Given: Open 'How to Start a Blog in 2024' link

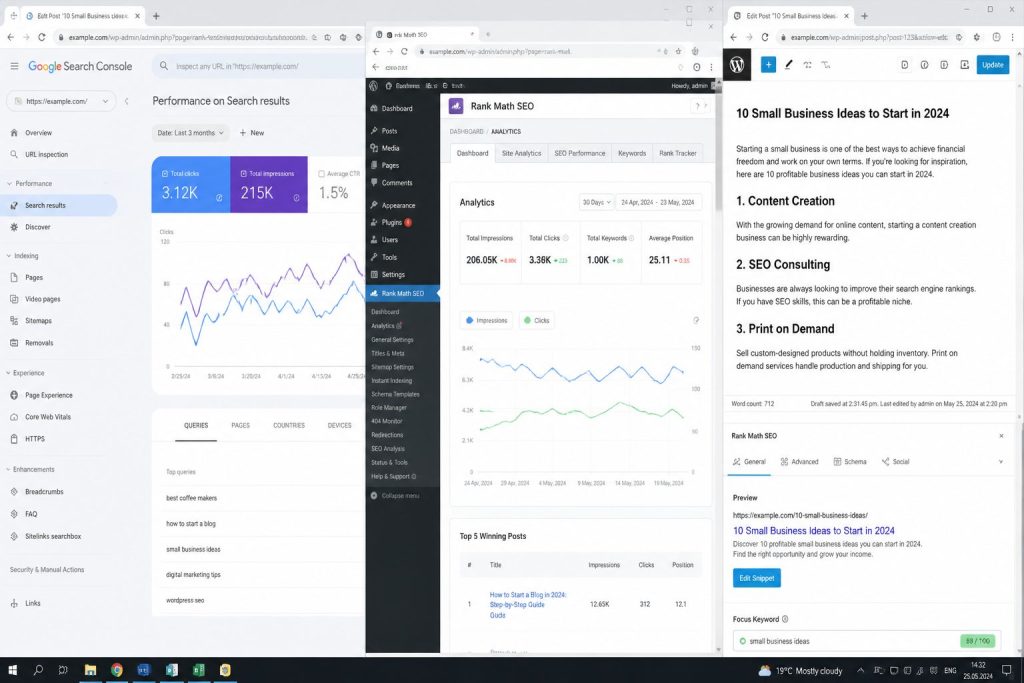Looking at the screenshot, I should [528, 605].
